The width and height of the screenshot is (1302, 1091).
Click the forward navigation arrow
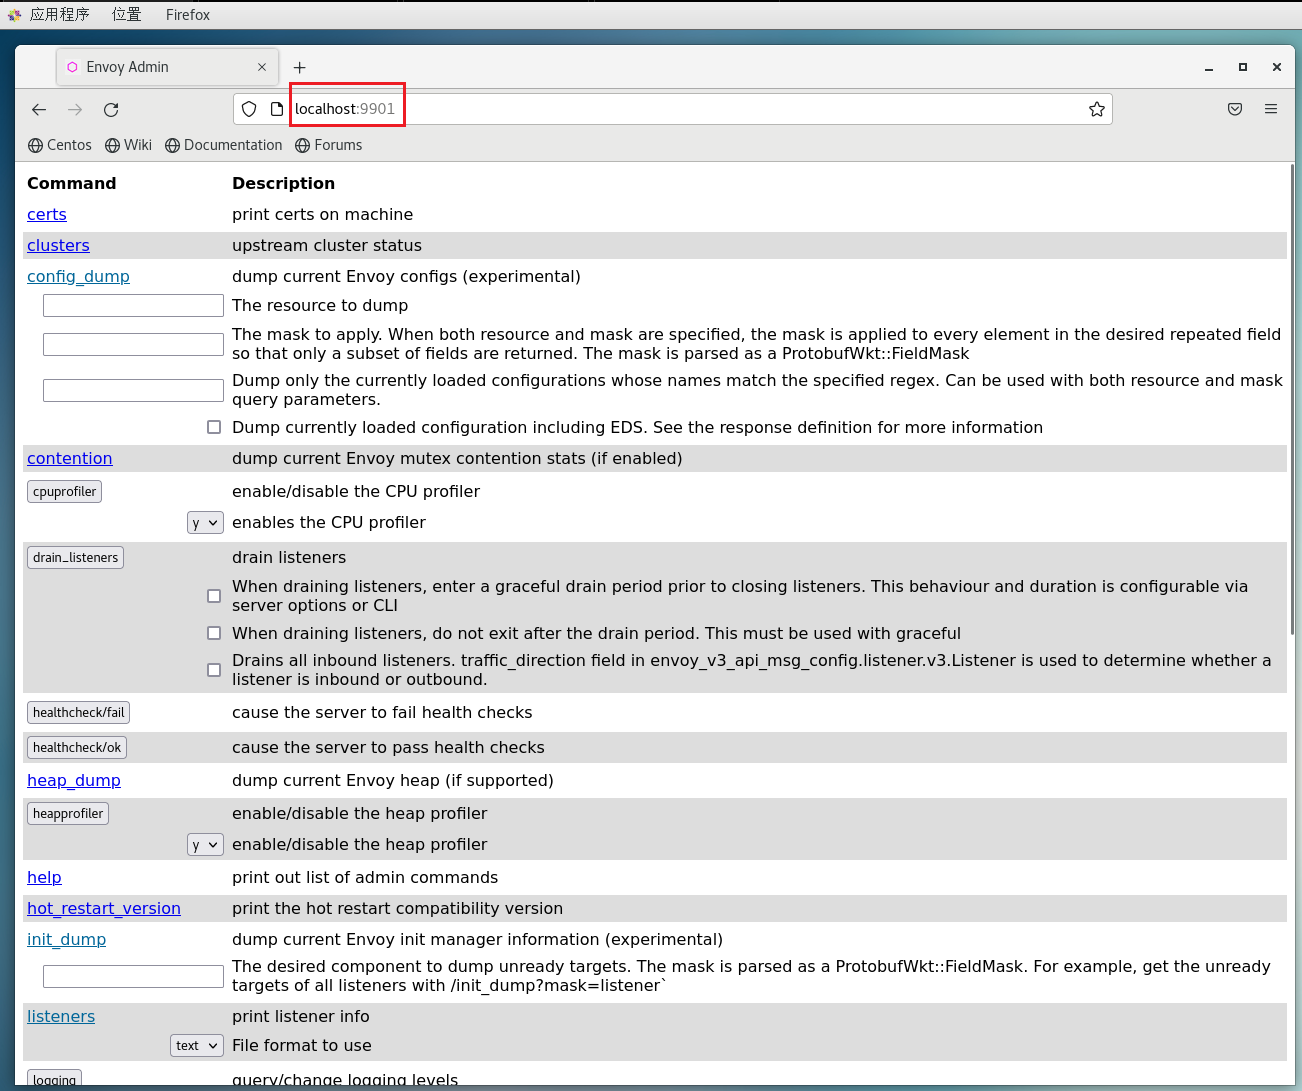tap(75, 109)
